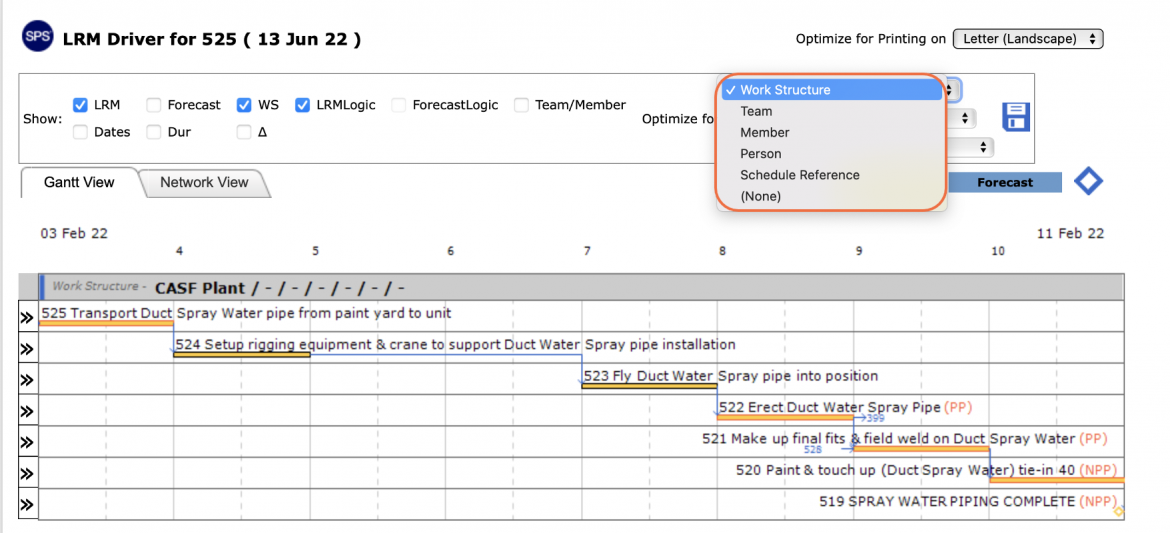This screenshot has height=533, width=1170.
Task: Choose Schedule Reference from the dropdown list
Action: (x=831, y=175)
